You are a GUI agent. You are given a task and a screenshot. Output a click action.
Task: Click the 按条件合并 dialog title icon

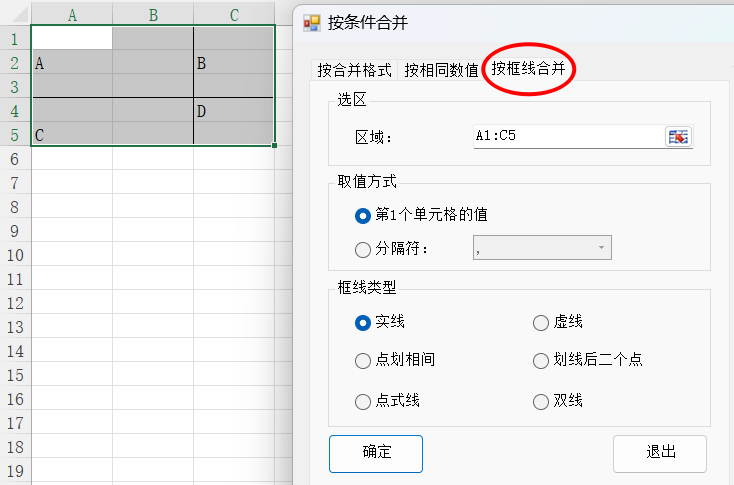tap(312, 23)
